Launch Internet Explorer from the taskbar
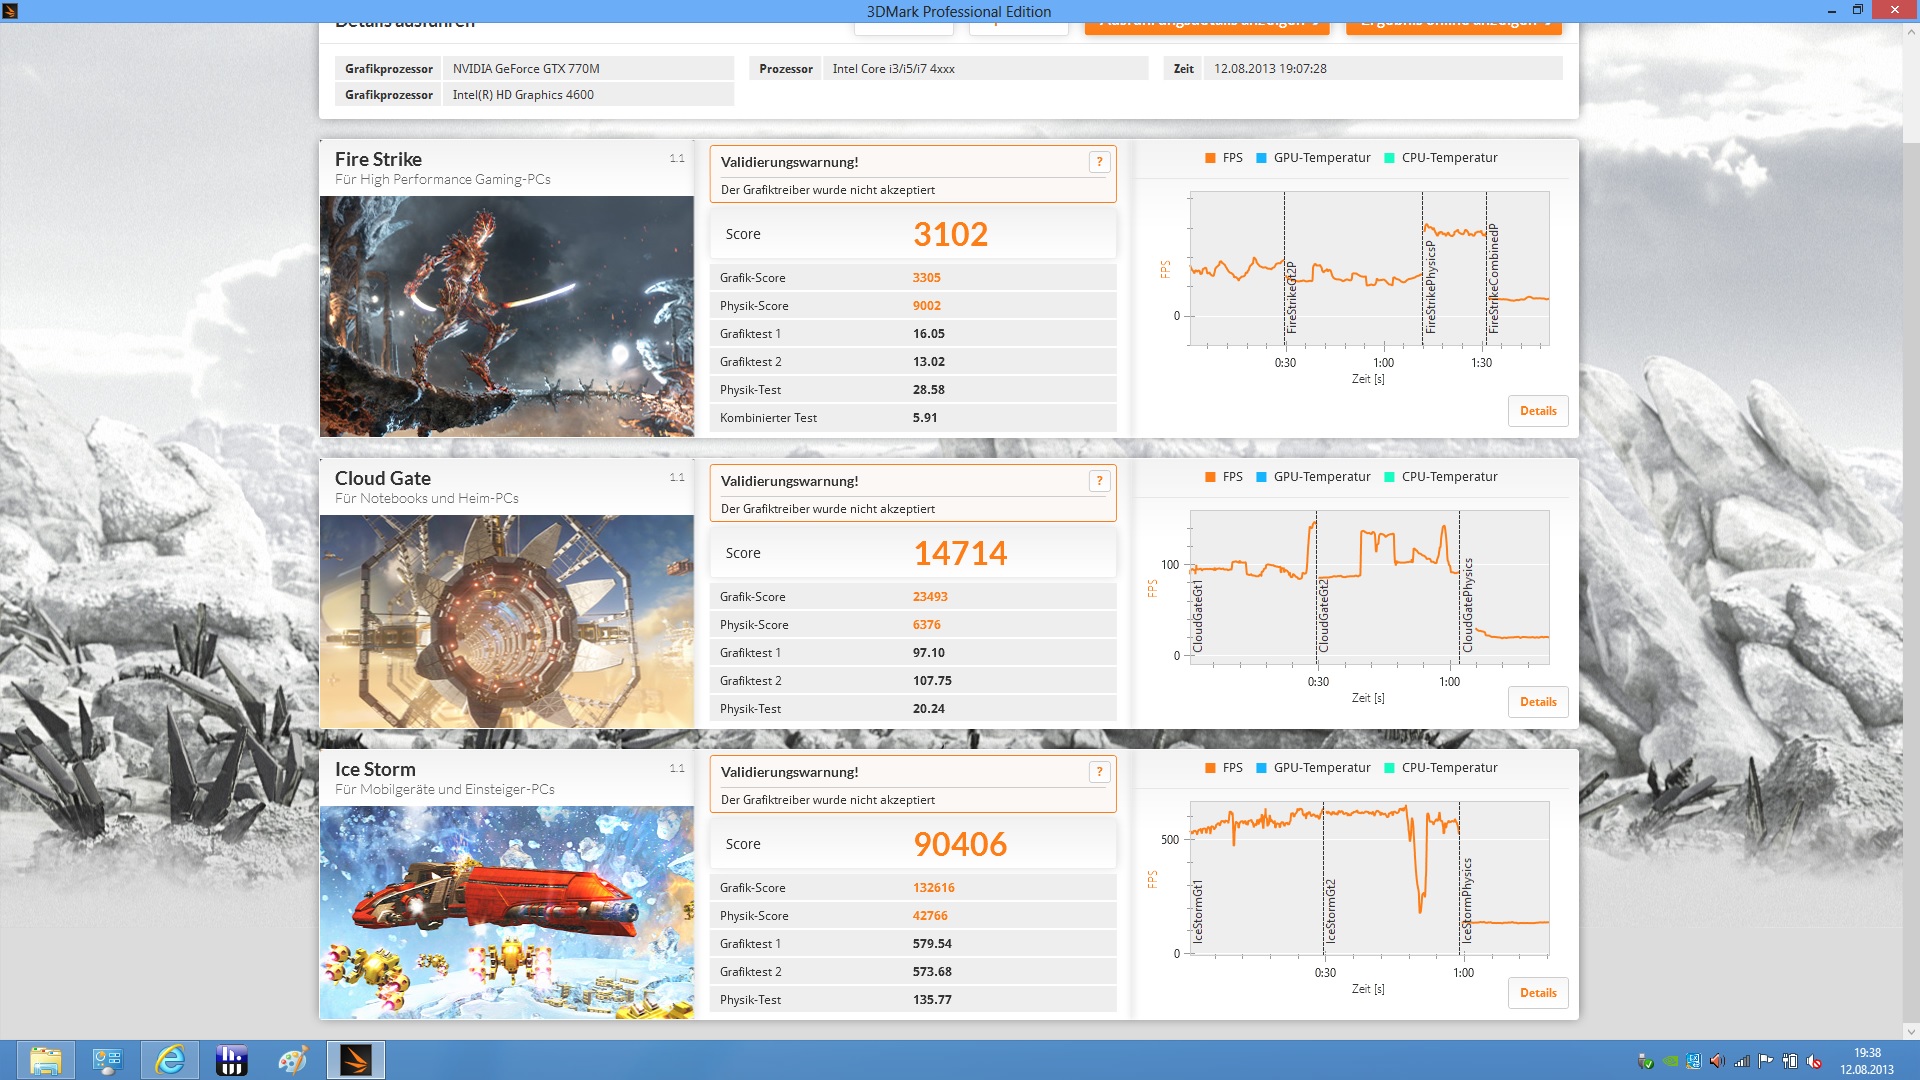The image size is (1920, 1080). (170, 1060)
